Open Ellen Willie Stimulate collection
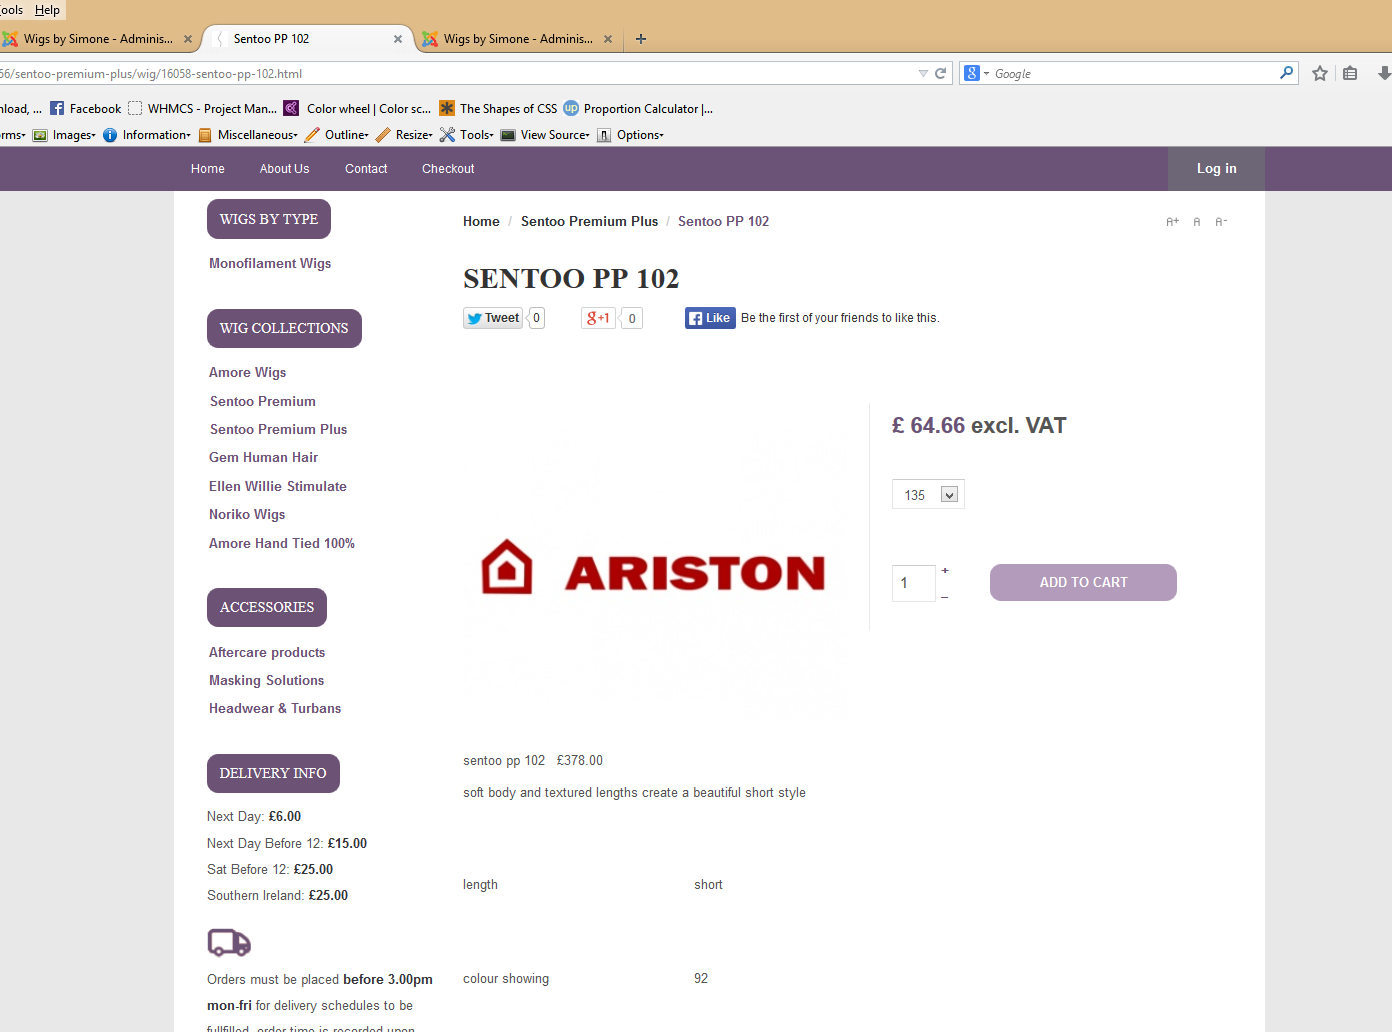This screenshot has height=1032, width=1392. tap(278, 486)
